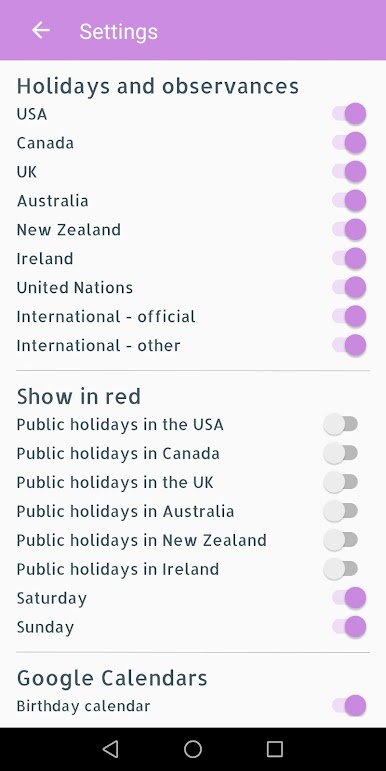Show Public holidays in Ireland in red
This screenshot has height=771, width=386.
tap(341, 569)
